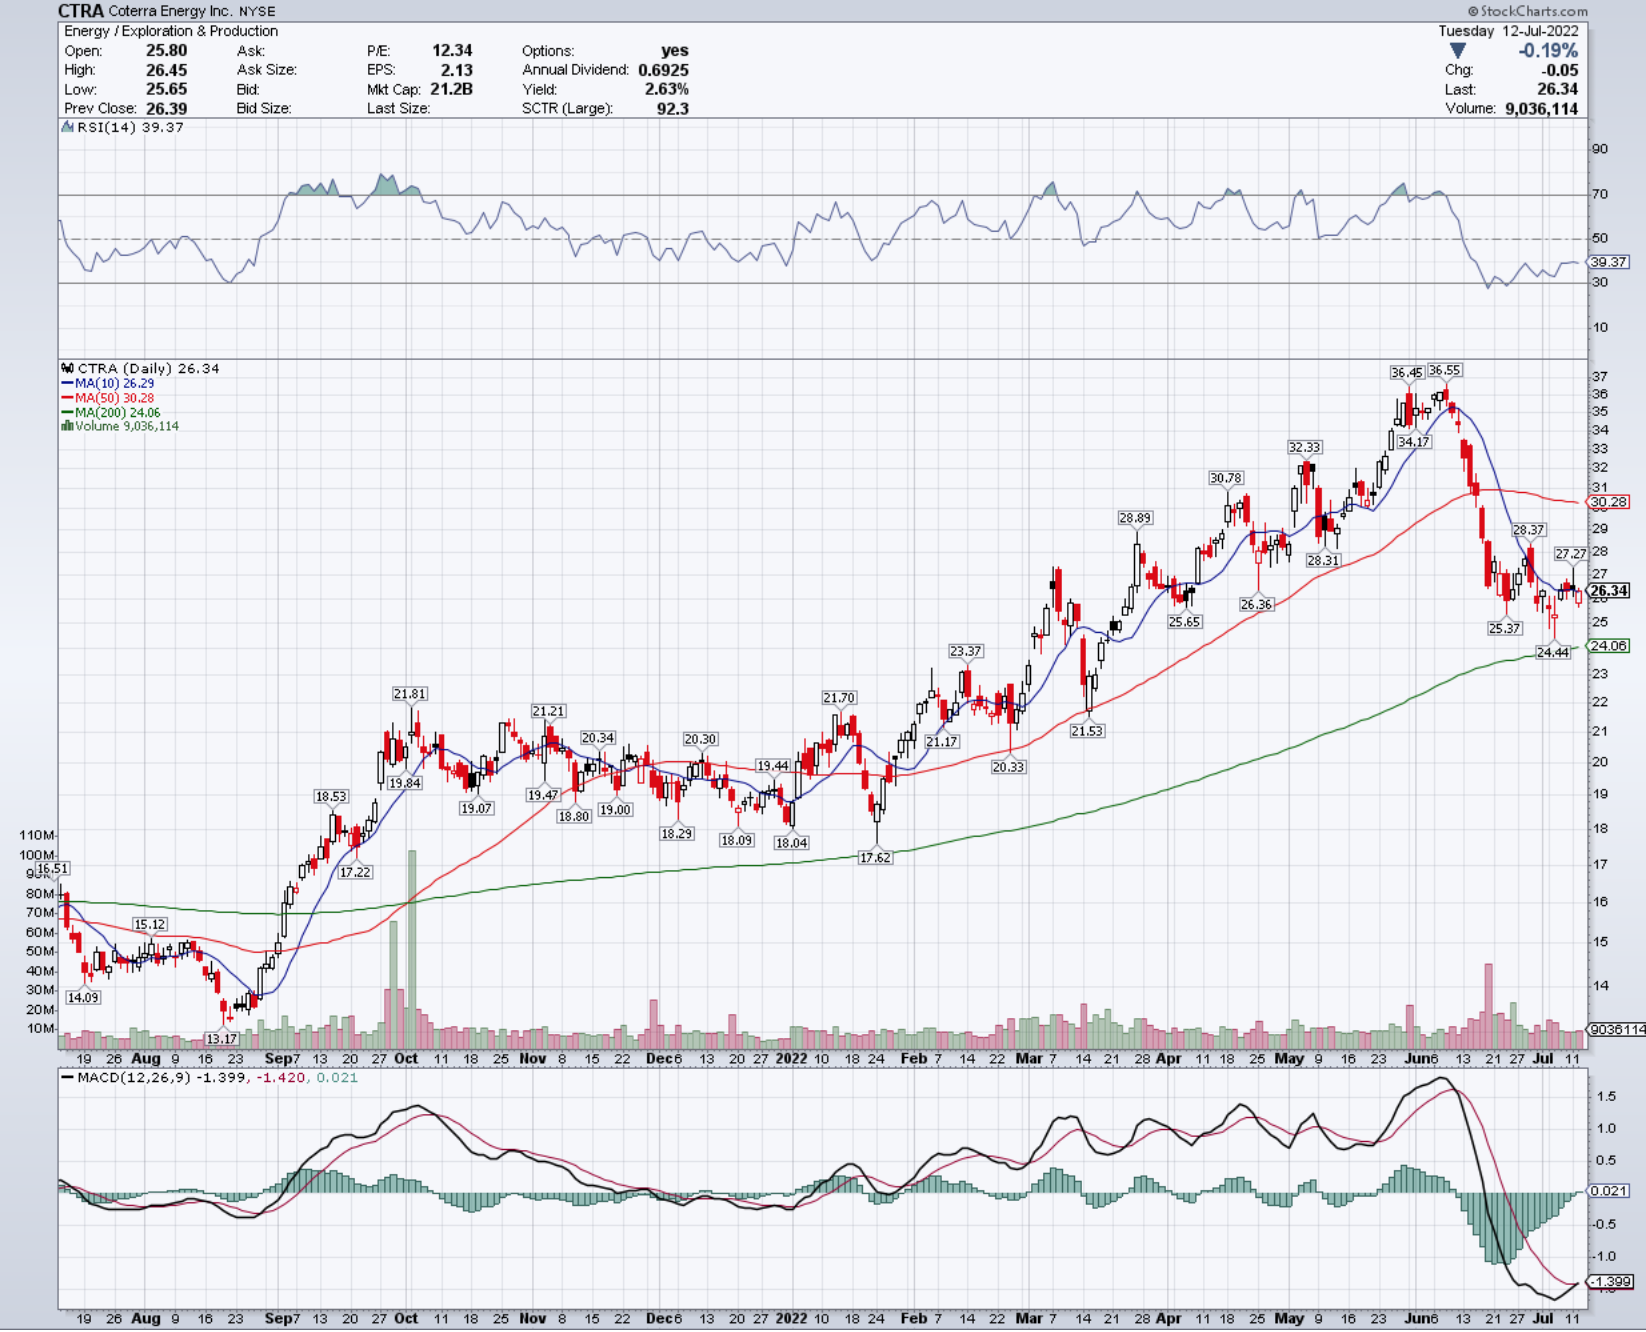Click the Tuesday 12-Jul-2022 date label
This screenshot has width=1646, height=1332.
pyautogui.click(x=1508, y=31)
